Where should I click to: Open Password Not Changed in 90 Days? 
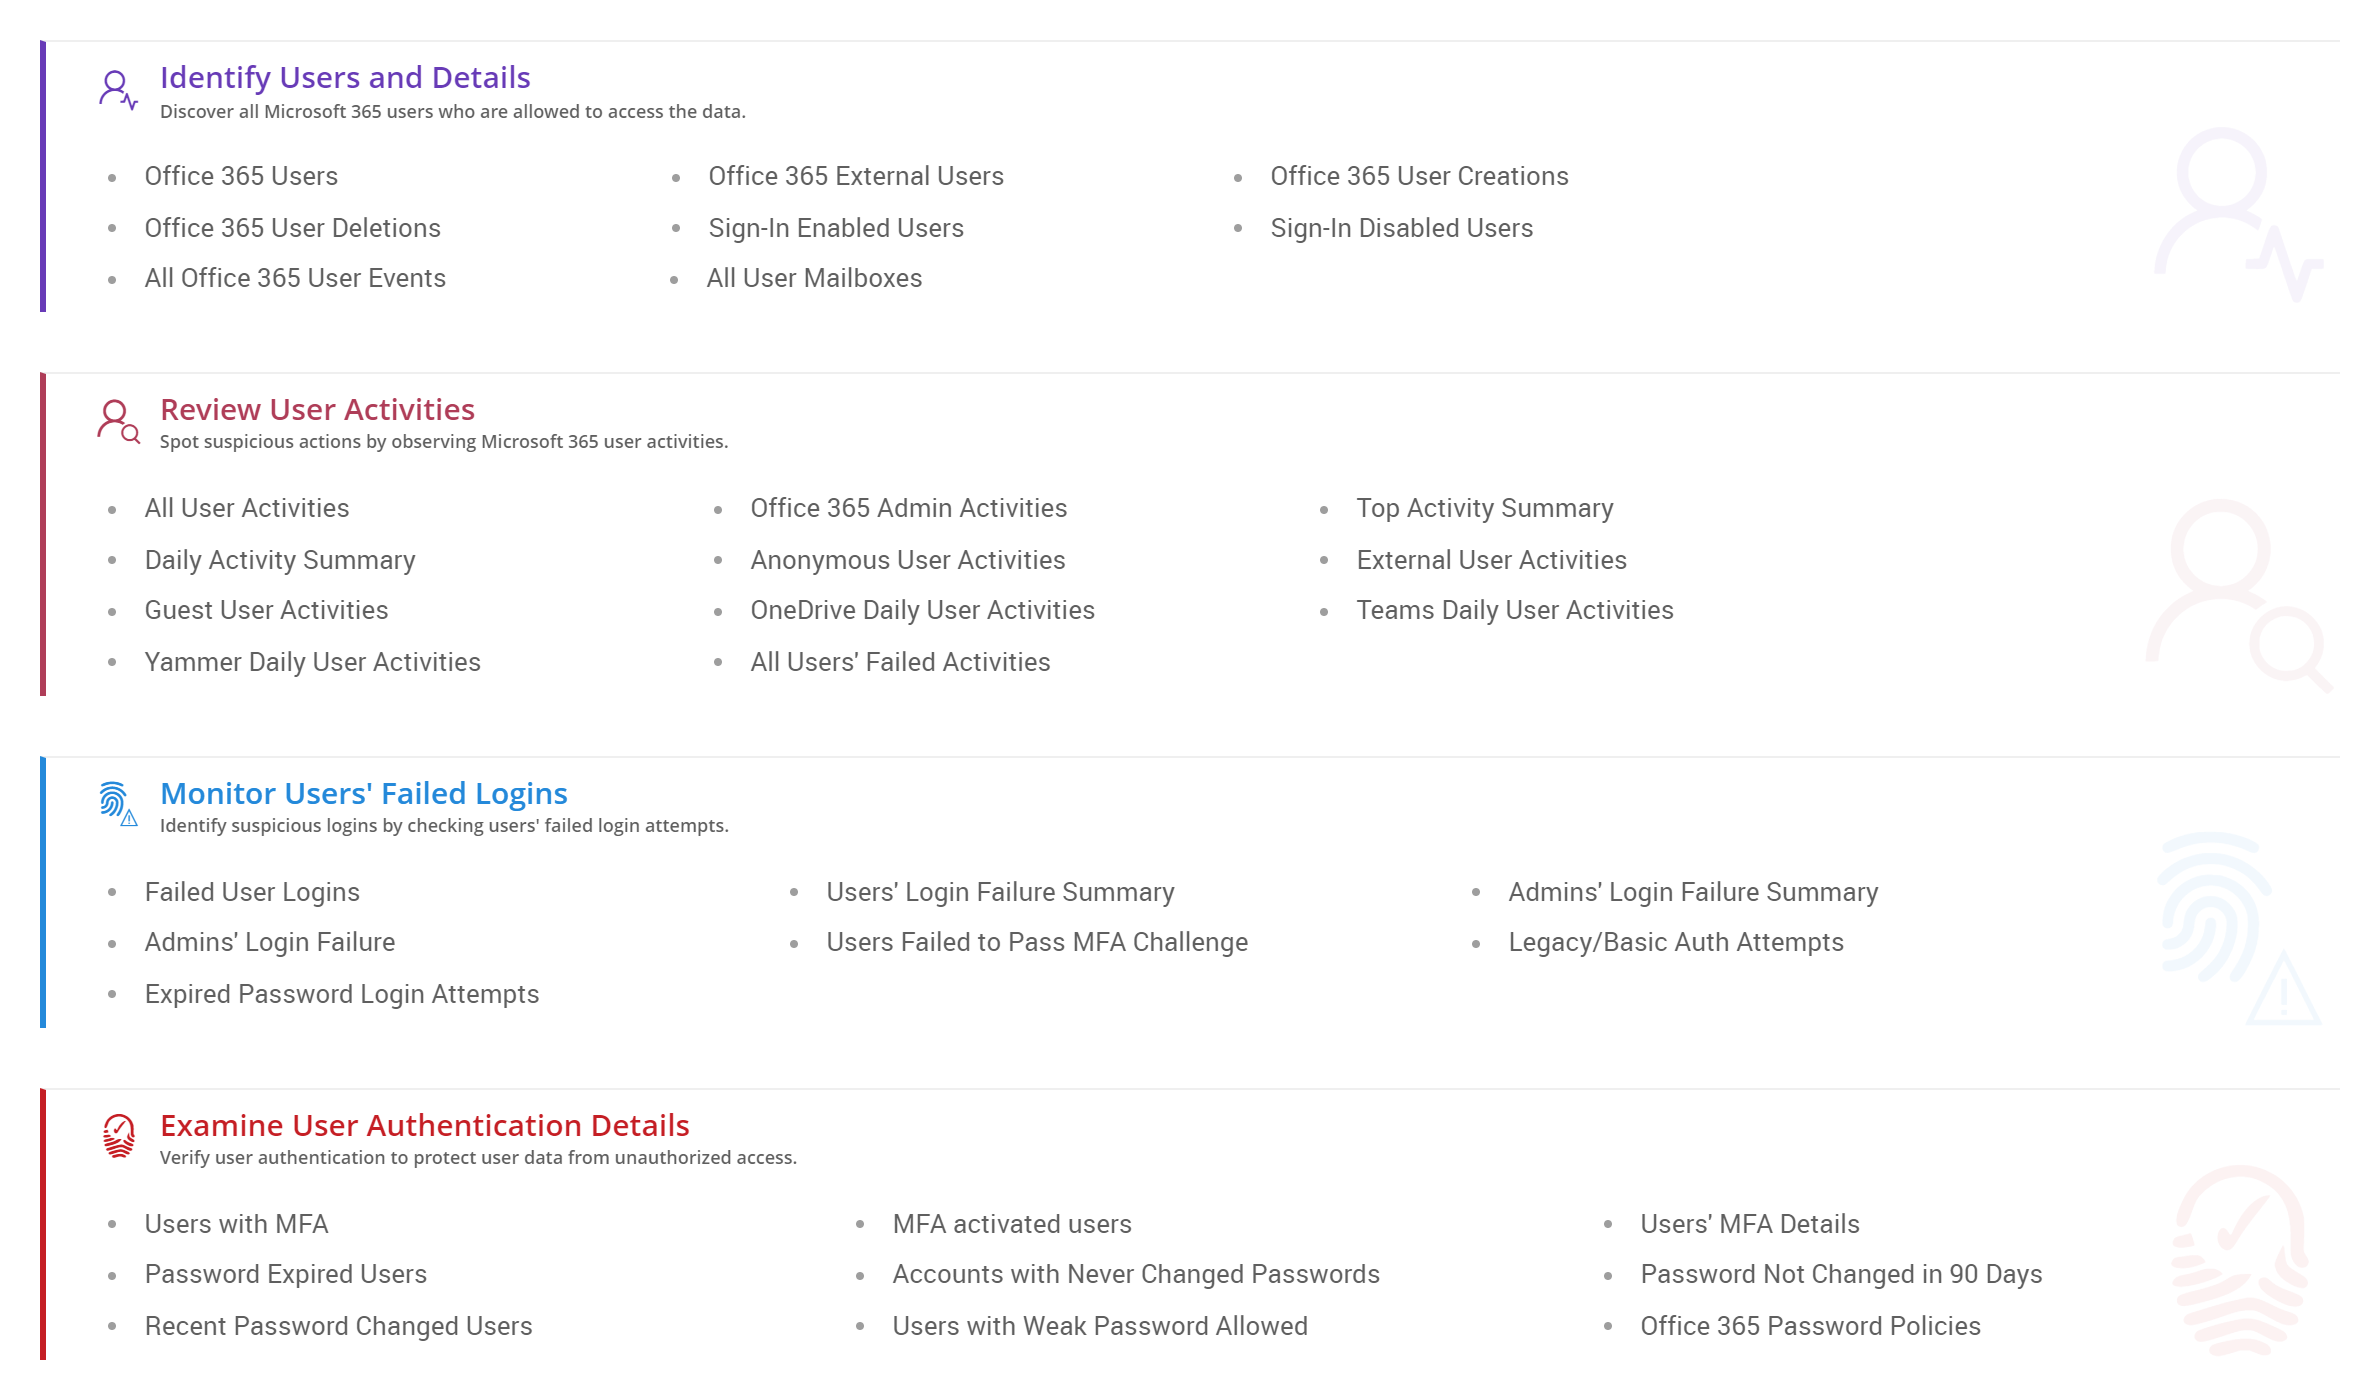(x=1841, y=1274)
